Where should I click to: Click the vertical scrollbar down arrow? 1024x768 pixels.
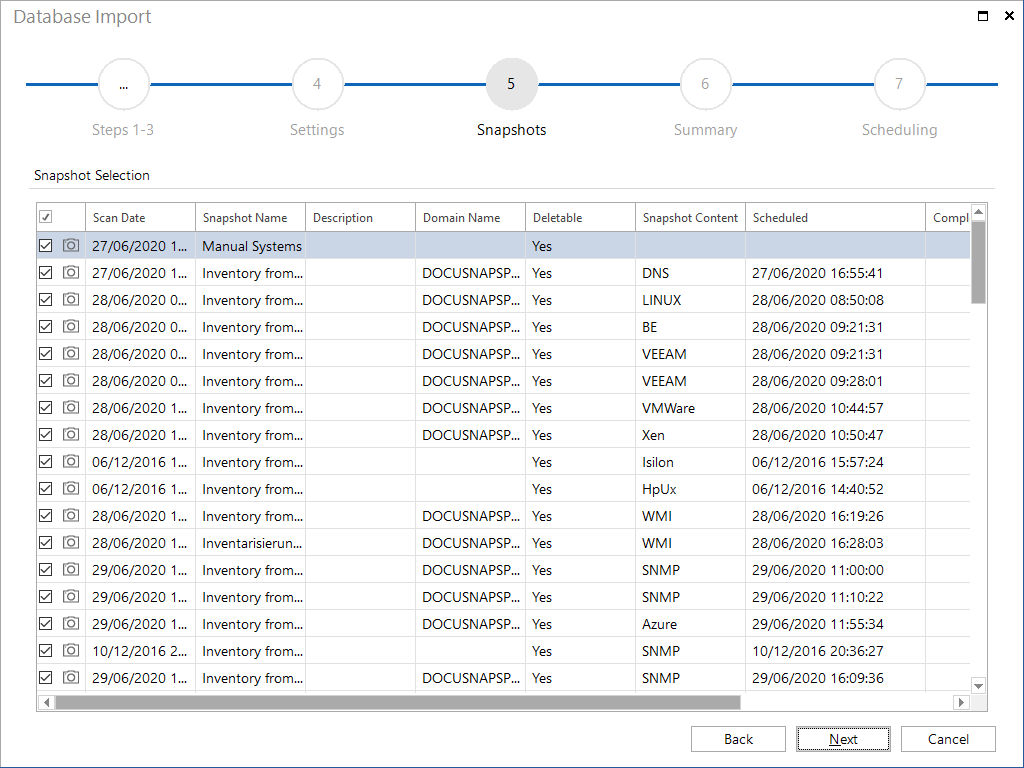coord(978,686)
